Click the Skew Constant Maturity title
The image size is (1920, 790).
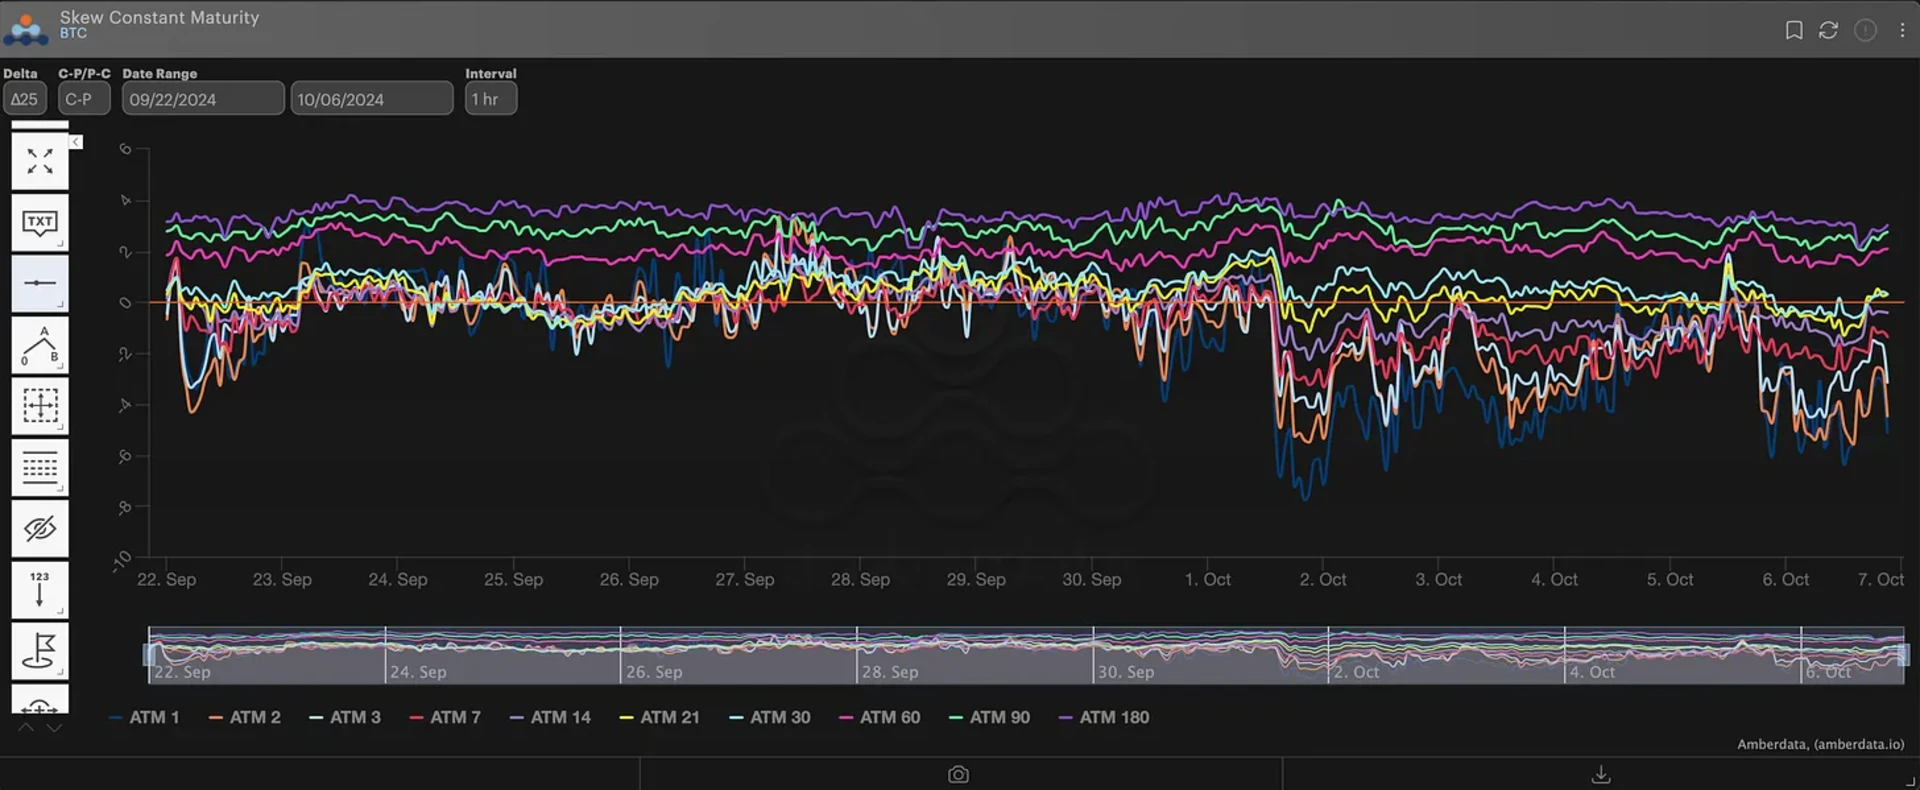(x=159, y=17)
